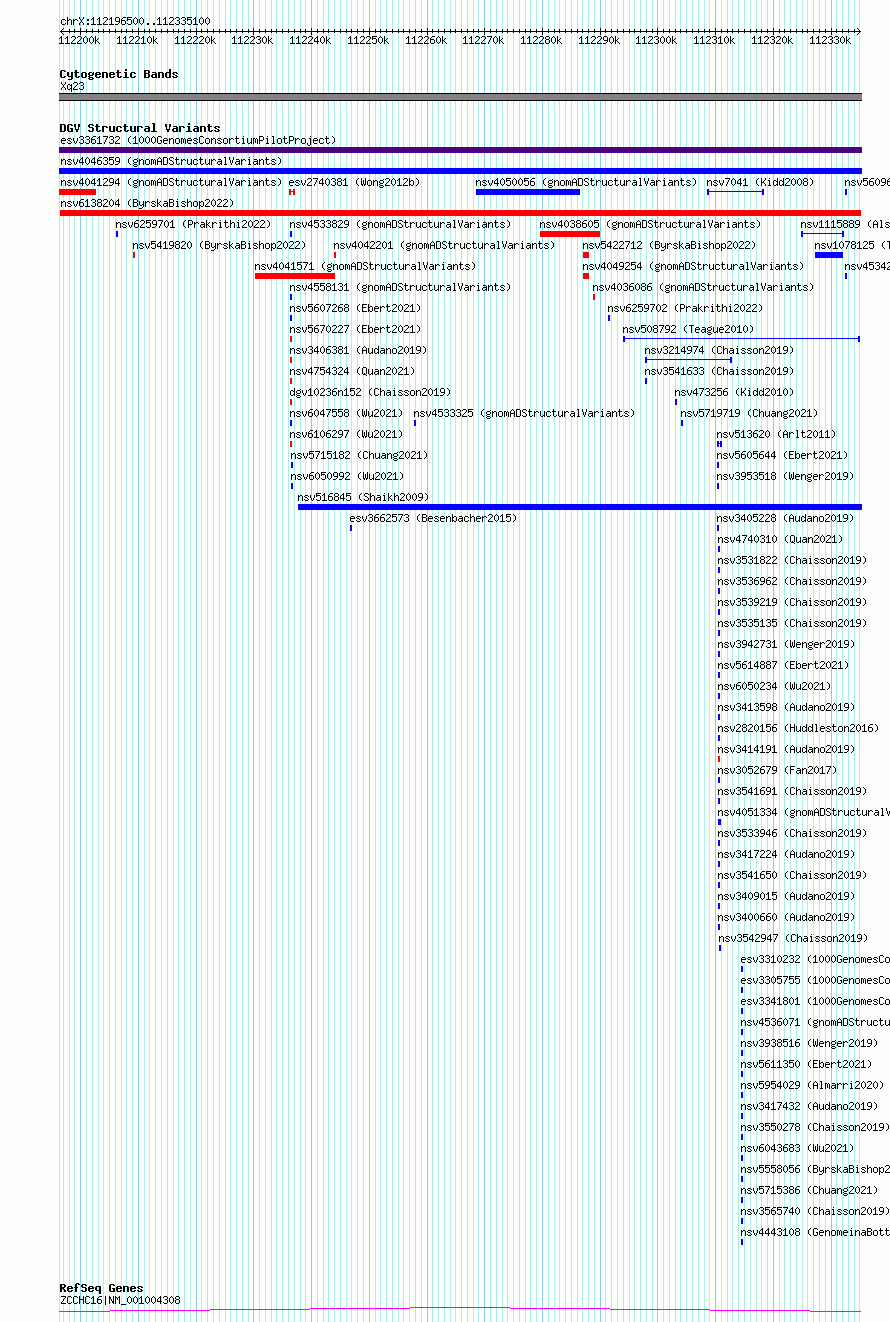The width and height of the screenshot is (890, 1322).
Task: Click the chrX:112196500..112335100 coordinate label
Action: tap(135, 21)
